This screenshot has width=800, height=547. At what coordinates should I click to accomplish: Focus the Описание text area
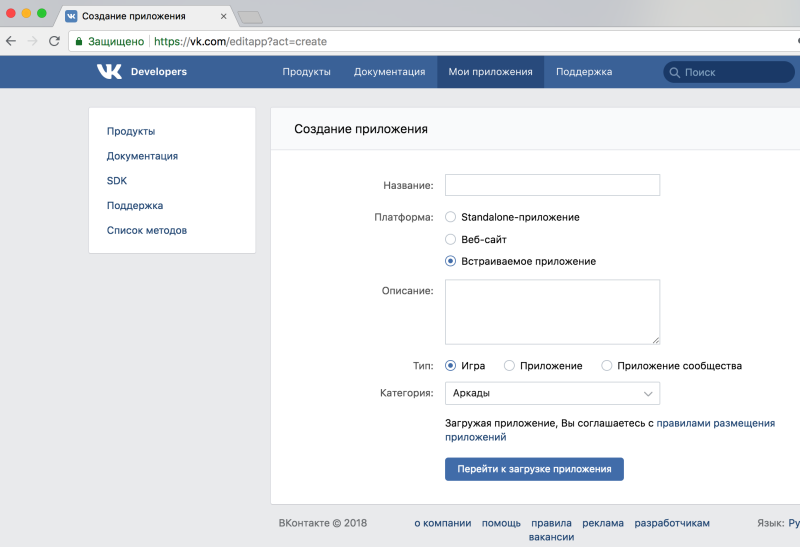(553, 312)
